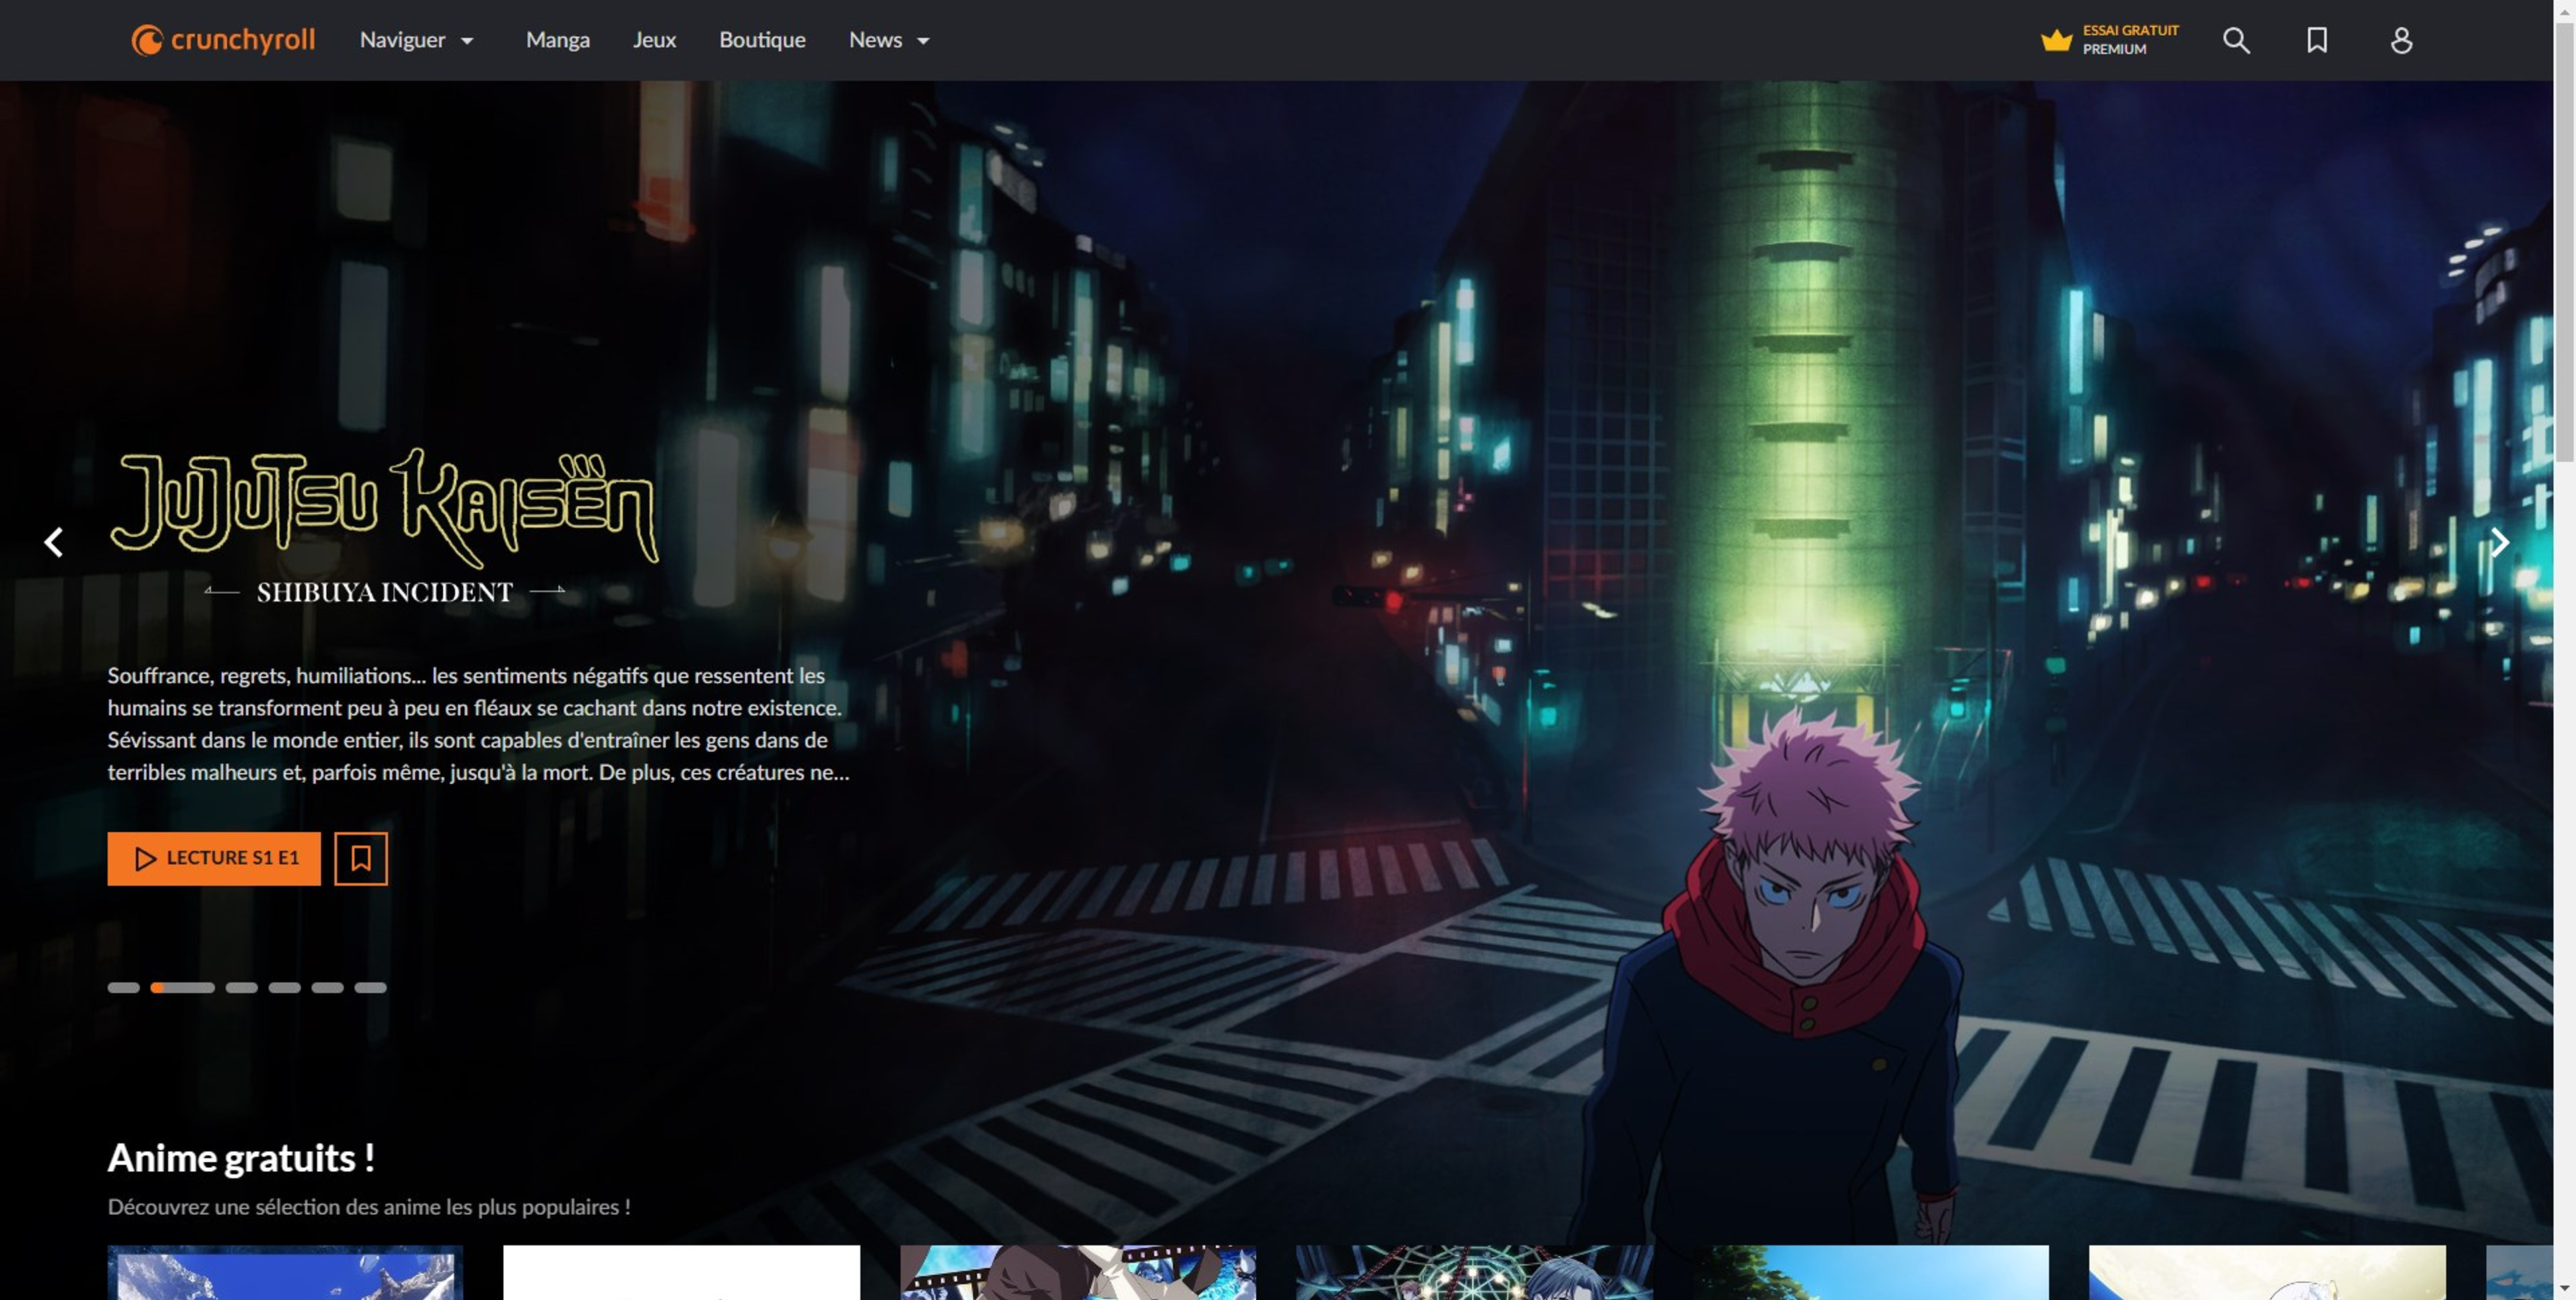Screen dimensions: 2576x1300
Task: Expand the Naviguer dropdown menu
Action: click(x=415, y=40)
